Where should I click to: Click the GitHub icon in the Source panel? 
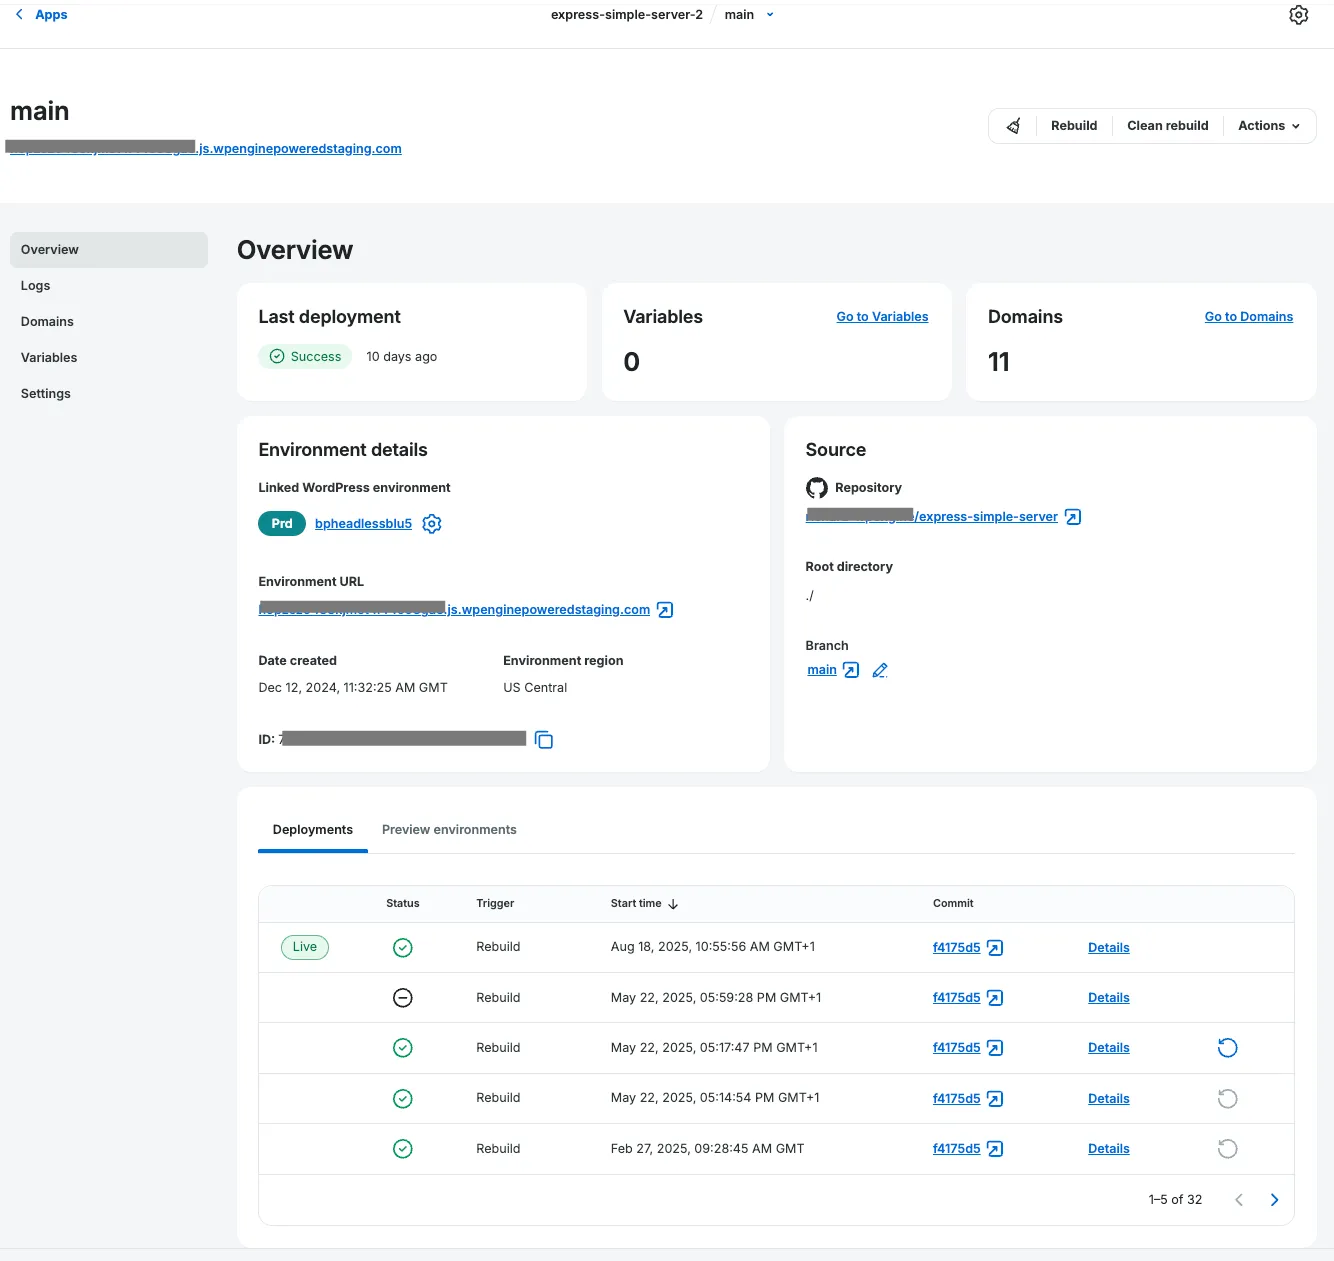tap(817, 487)
